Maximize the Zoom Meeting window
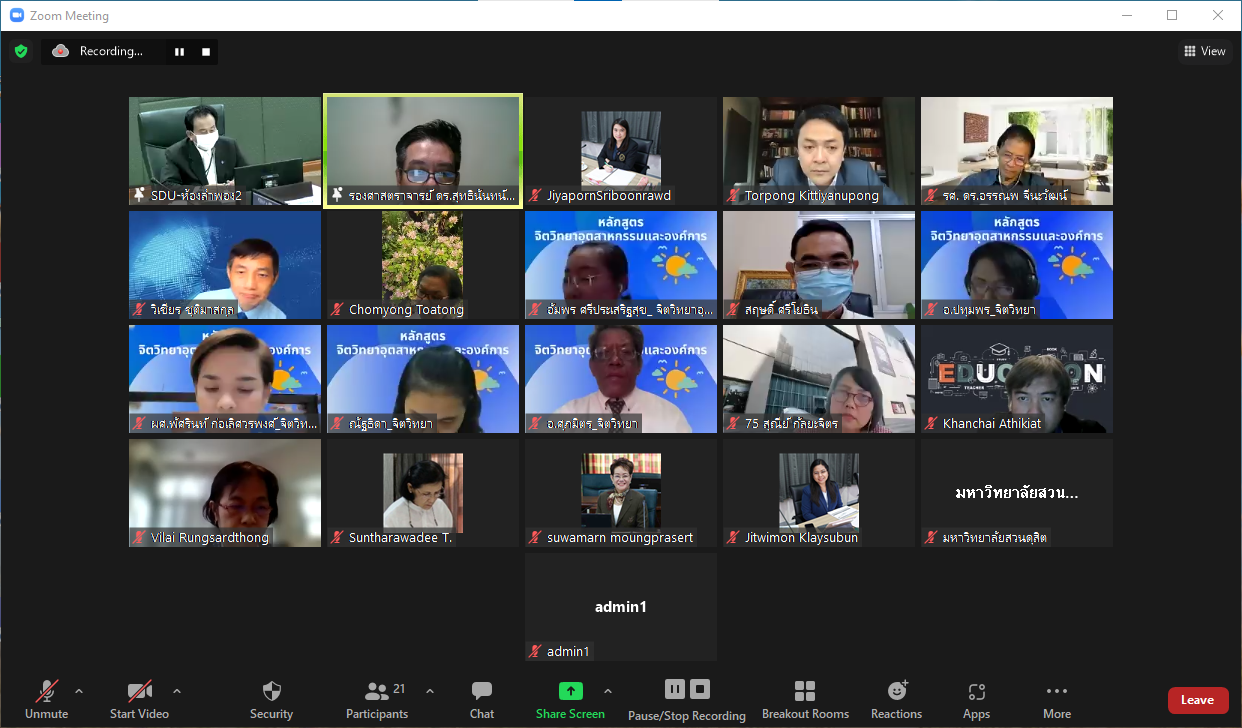The image size is (1242, 728). (1172, 15)
